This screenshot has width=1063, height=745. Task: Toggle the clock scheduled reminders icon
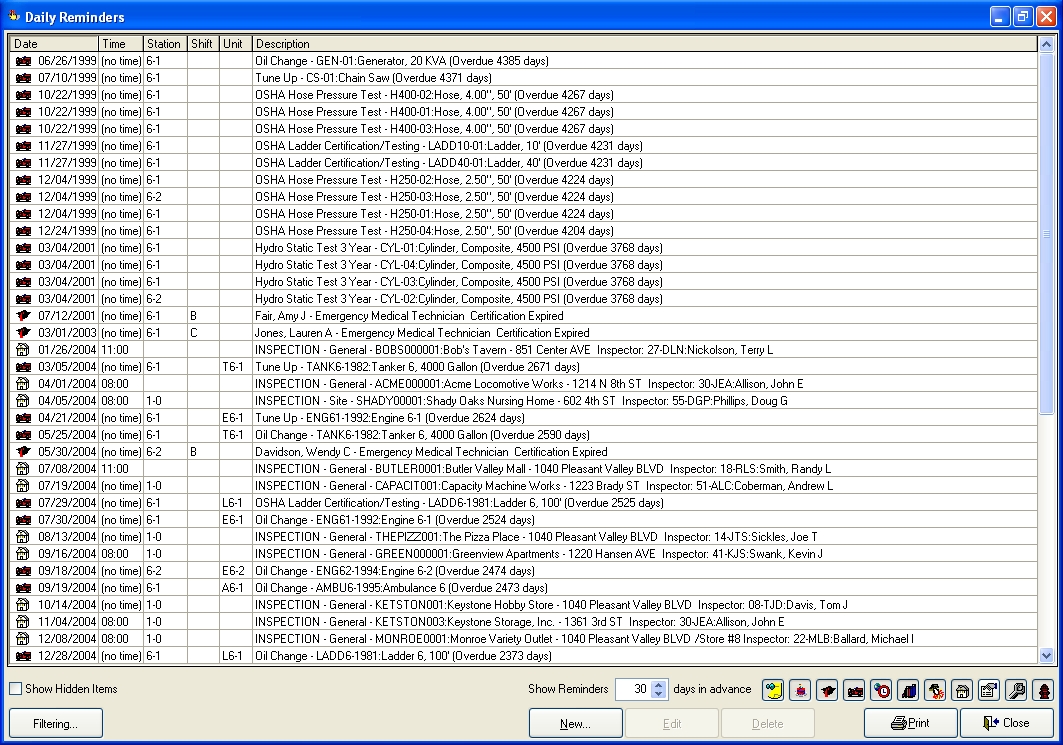(881, 689)
